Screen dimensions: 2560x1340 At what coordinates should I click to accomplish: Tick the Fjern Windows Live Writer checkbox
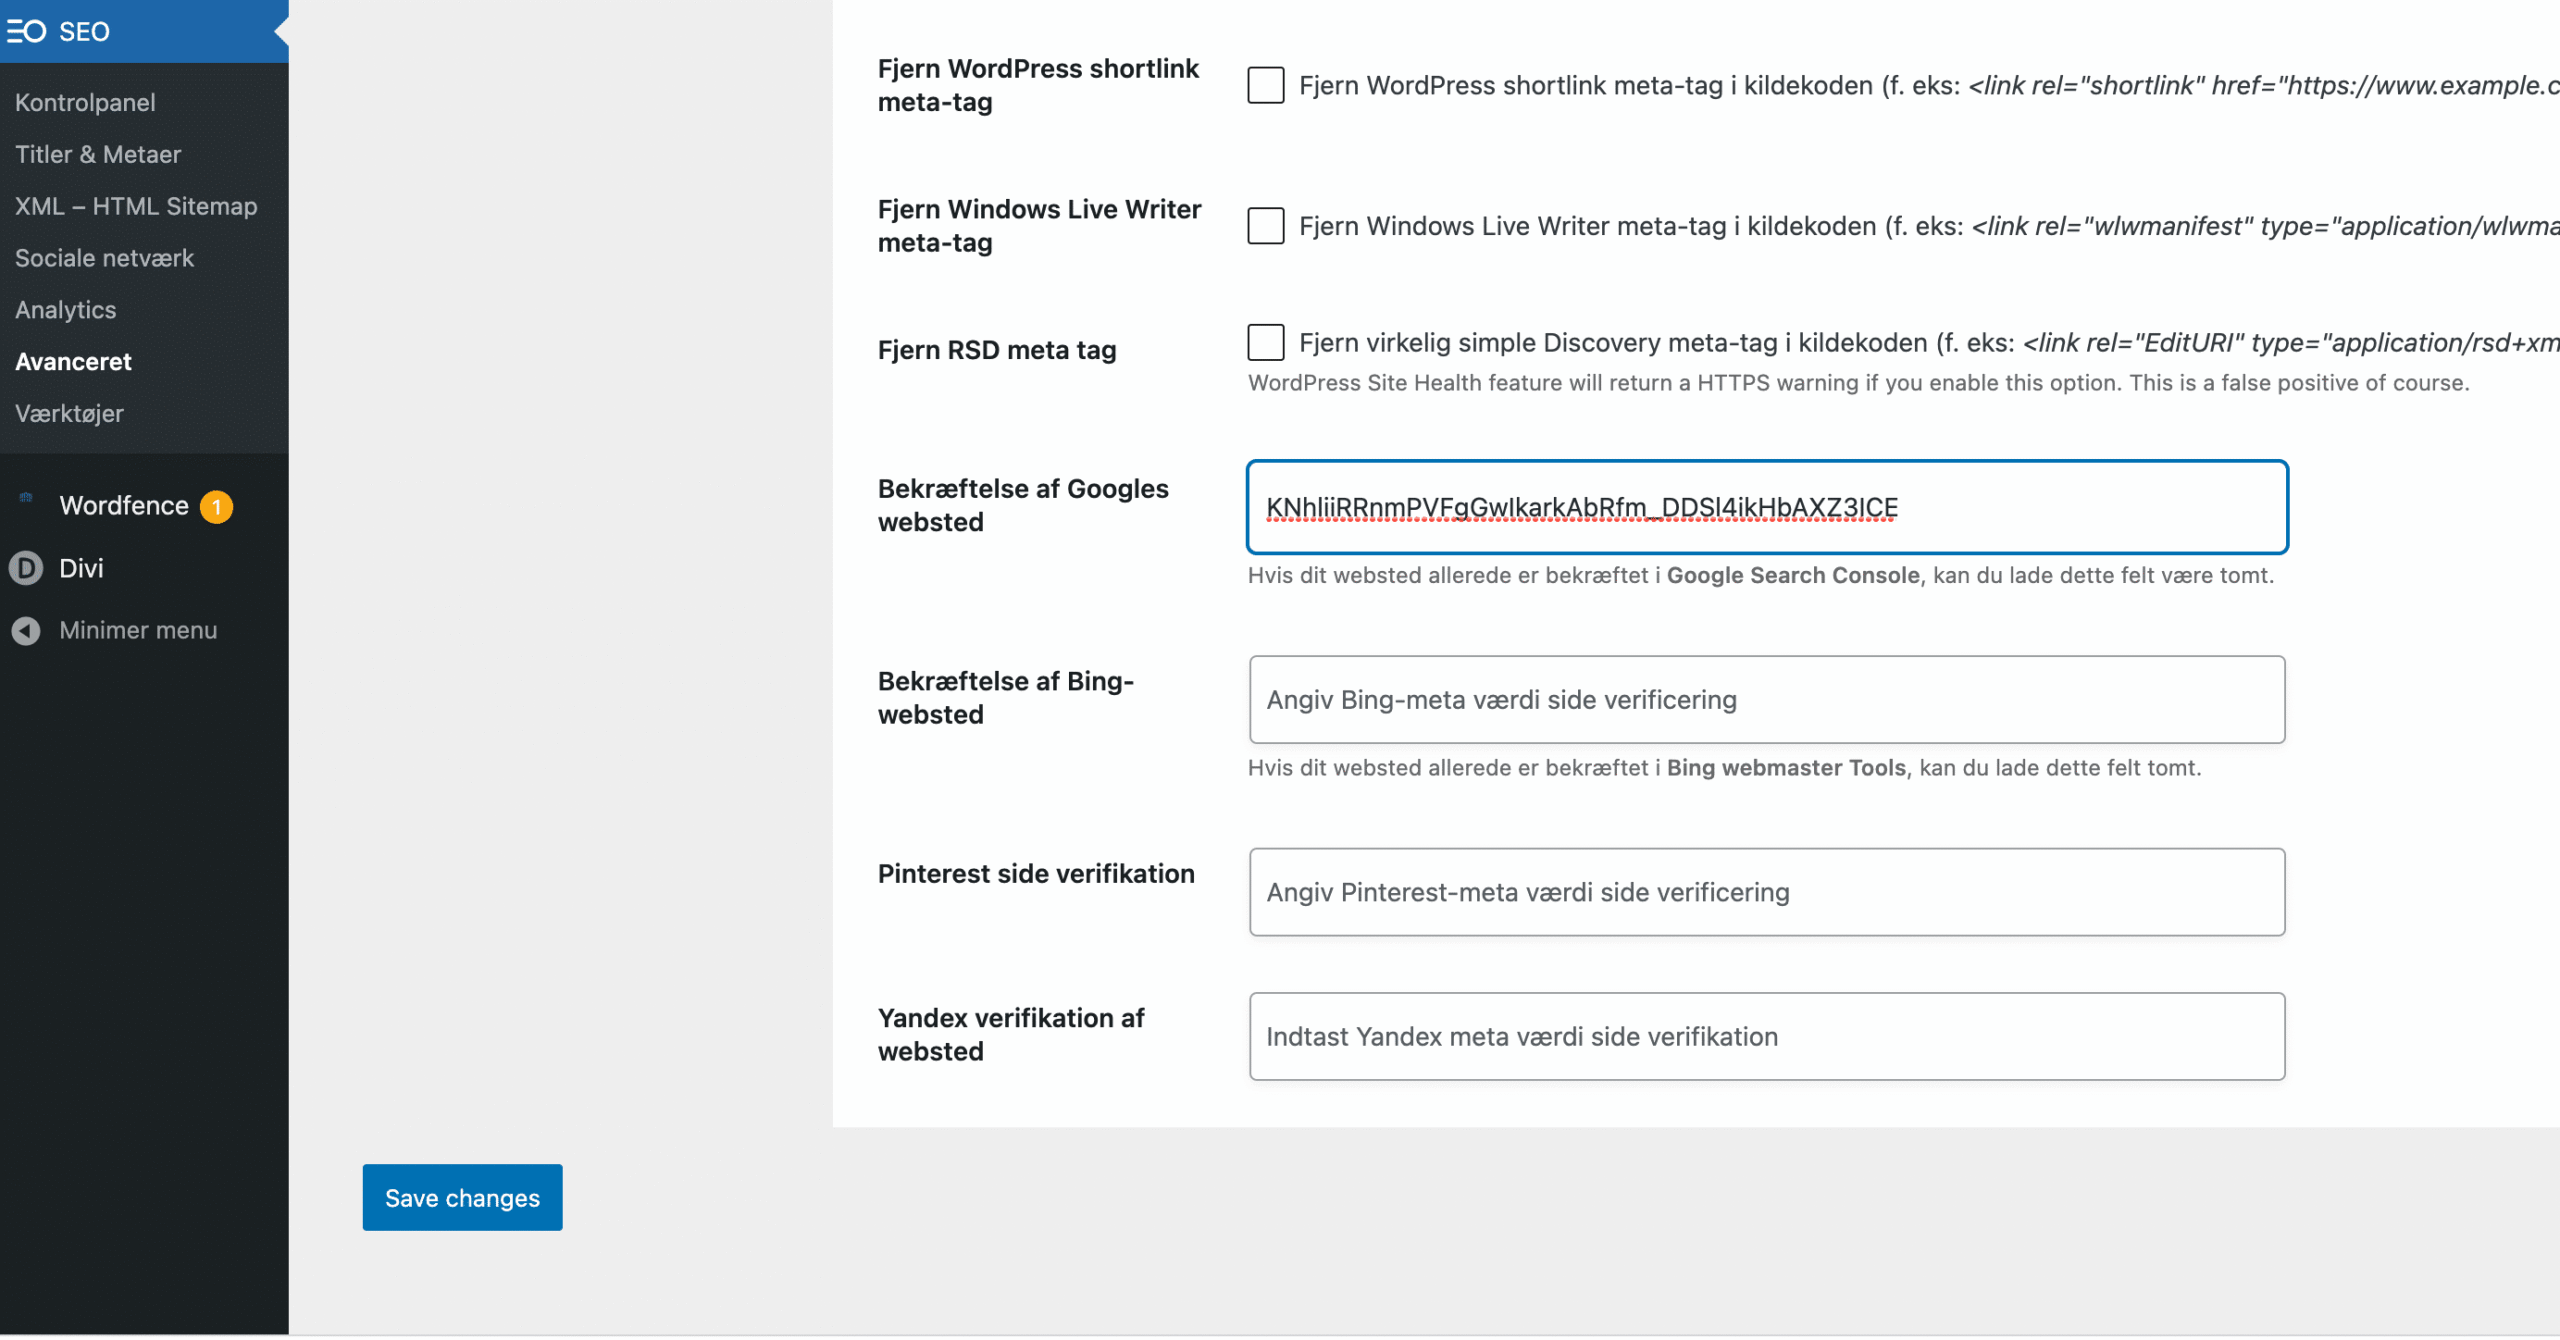click(x=1265, y=226)
